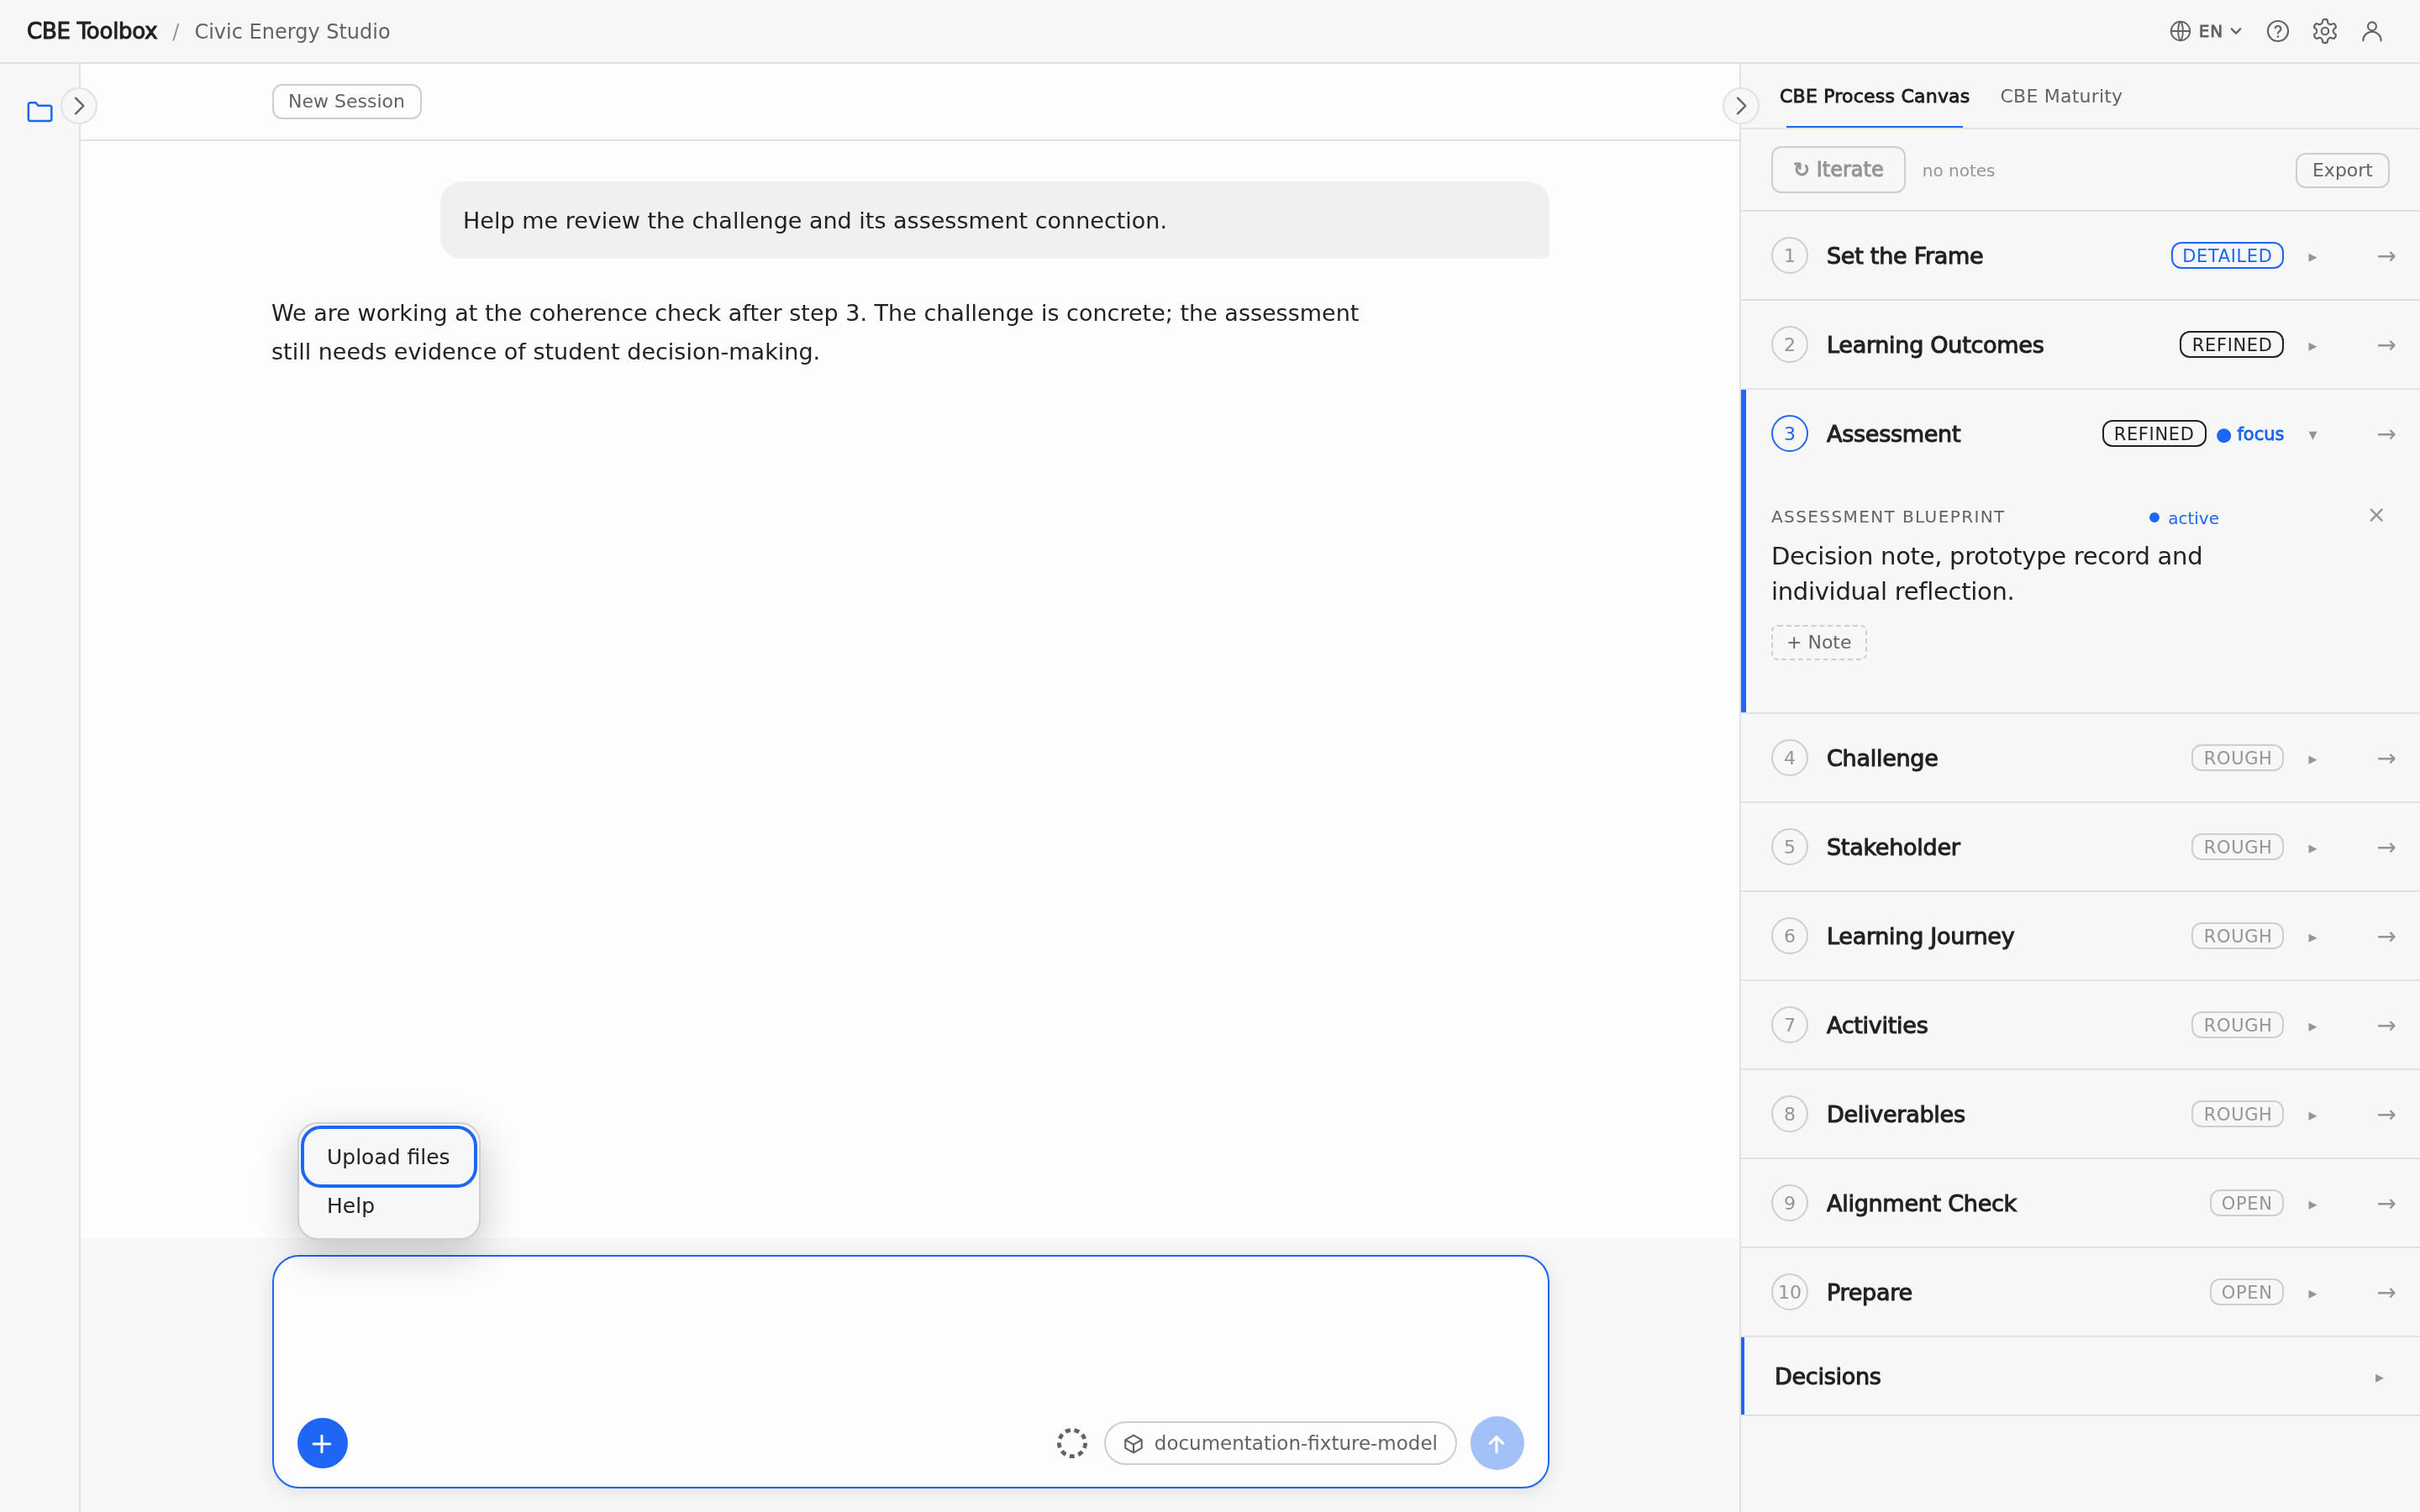Viewport: 2420px width, 1512px height.
Task: Click the ROUGH badge on Stakeholder
Action: click(2237, 847)
